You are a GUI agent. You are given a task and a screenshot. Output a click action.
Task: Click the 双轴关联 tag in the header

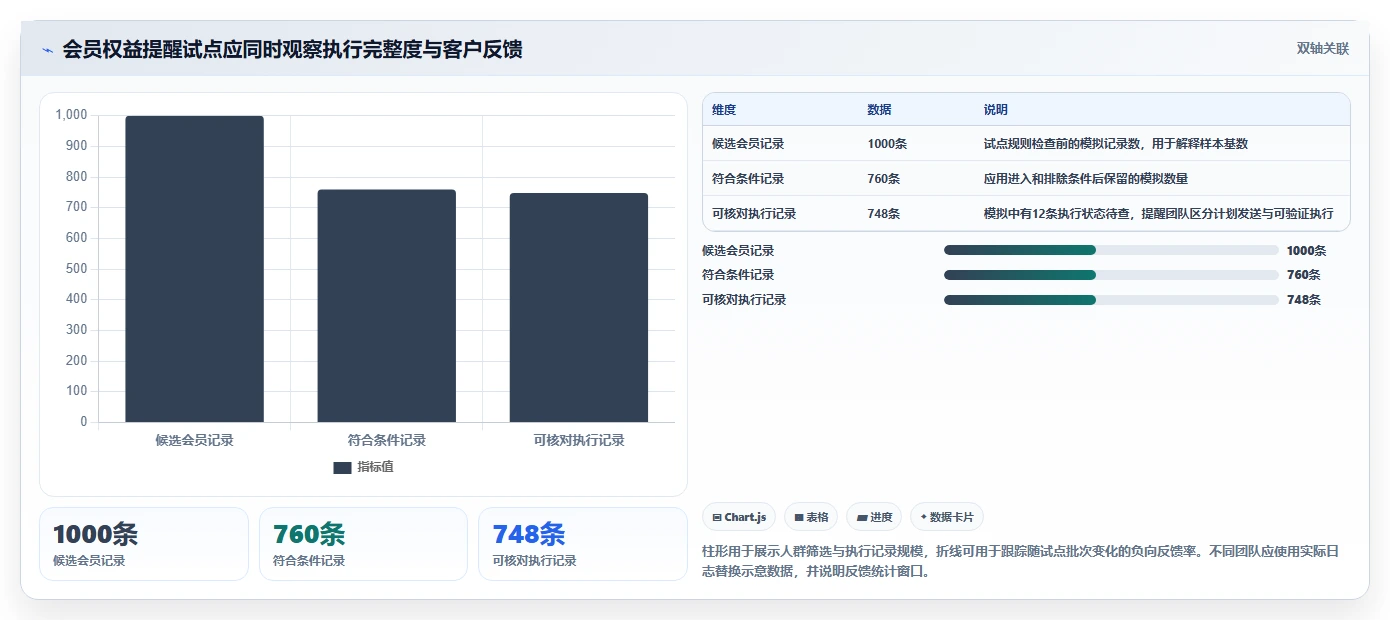[x=1323, y=49]
